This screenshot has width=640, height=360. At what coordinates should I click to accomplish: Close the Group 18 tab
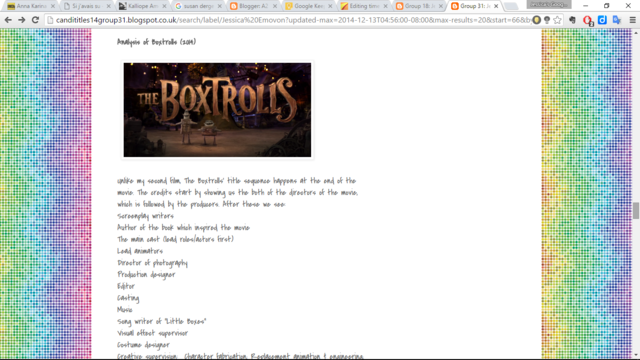[x=441, y=6]
